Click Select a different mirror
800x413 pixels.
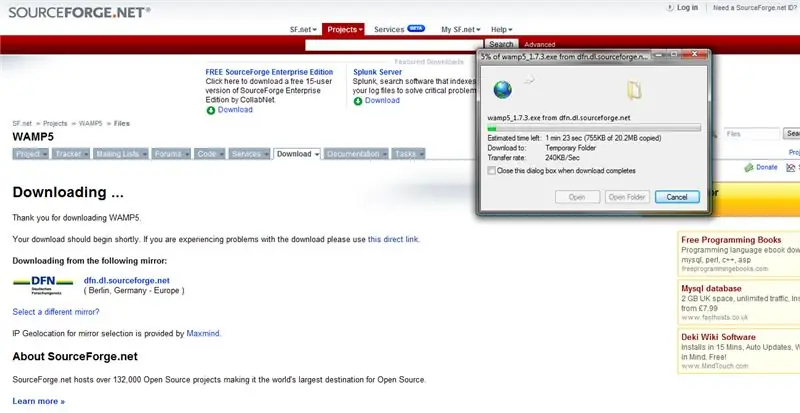point(56,312)
